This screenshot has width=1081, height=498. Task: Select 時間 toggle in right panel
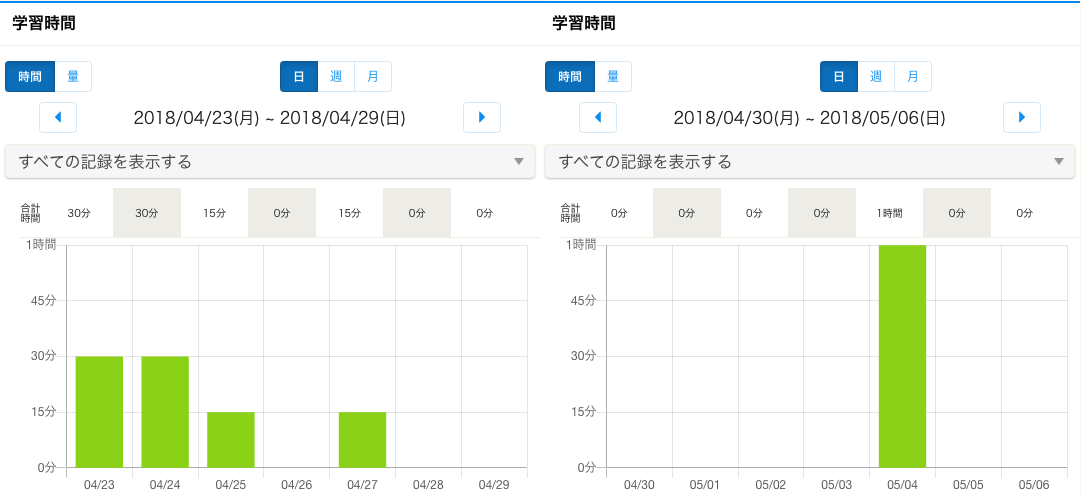tap(570, 76)
